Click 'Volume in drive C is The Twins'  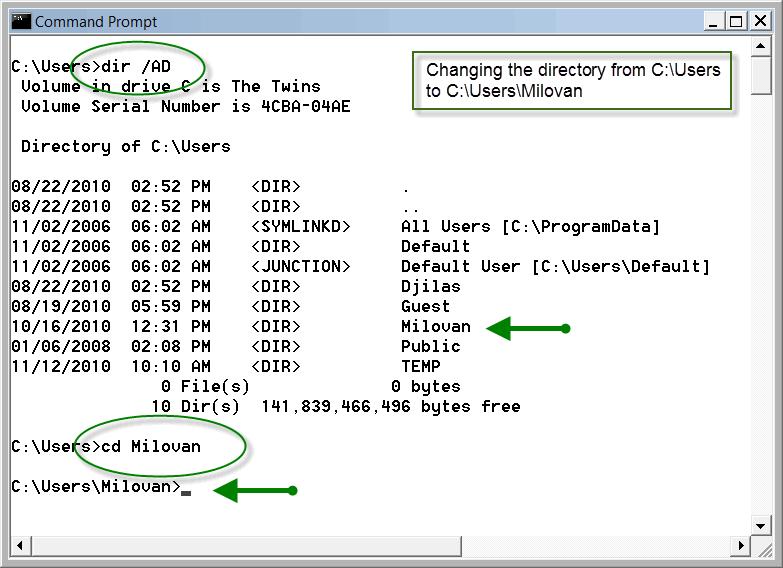[171, 86]
